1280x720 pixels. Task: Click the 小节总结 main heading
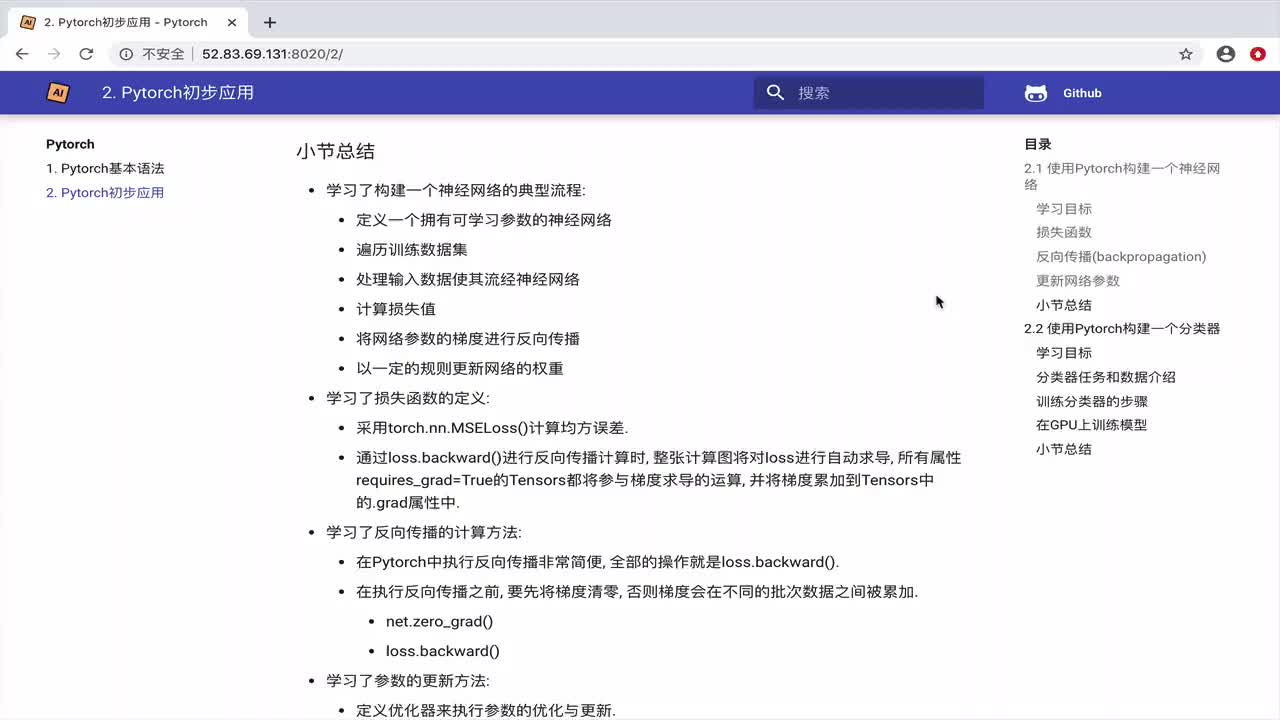tap(335, 151)
